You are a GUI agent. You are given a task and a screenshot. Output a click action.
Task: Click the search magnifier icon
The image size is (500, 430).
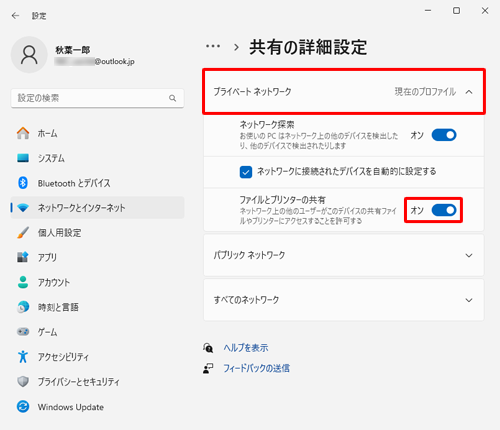click(172, 98)
